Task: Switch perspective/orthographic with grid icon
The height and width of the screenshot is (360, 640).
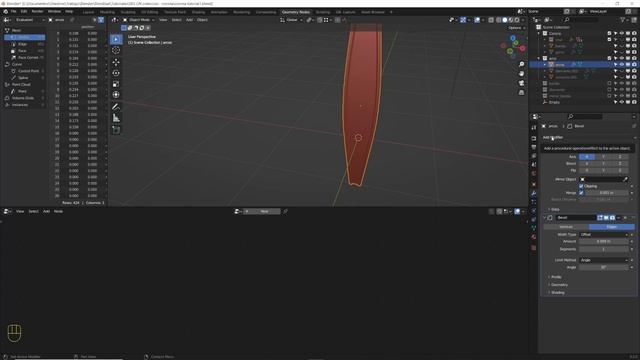Action: click(521, 93)
